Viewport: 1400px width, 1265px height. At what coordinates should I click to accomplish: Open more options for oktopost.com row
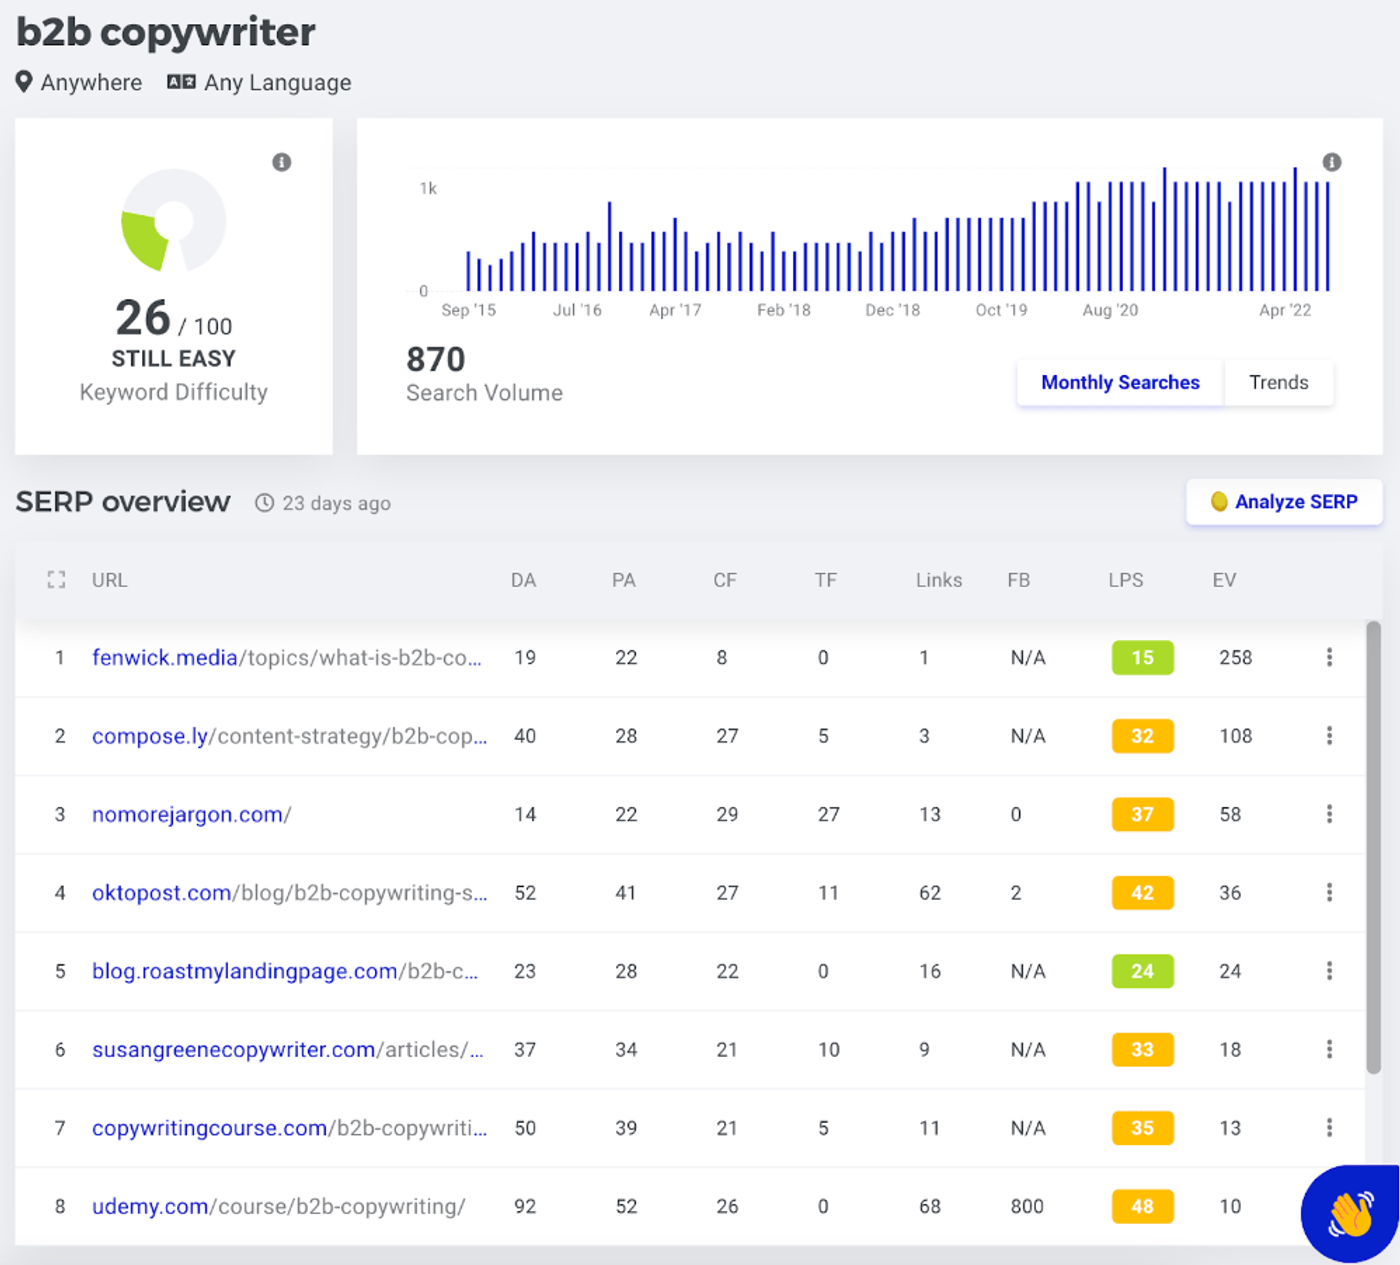[1329, 892]
